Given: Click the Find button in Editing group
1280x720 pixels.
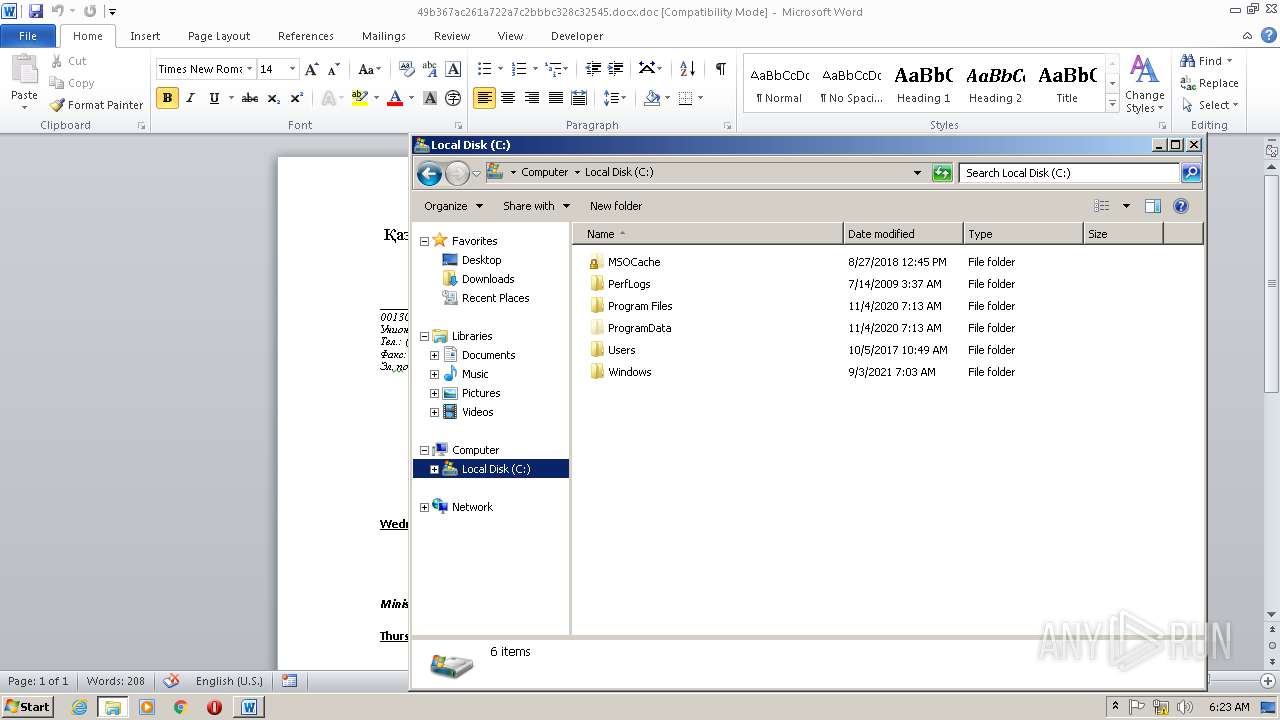Looking at the screenshot, I should coord(1208,61).
